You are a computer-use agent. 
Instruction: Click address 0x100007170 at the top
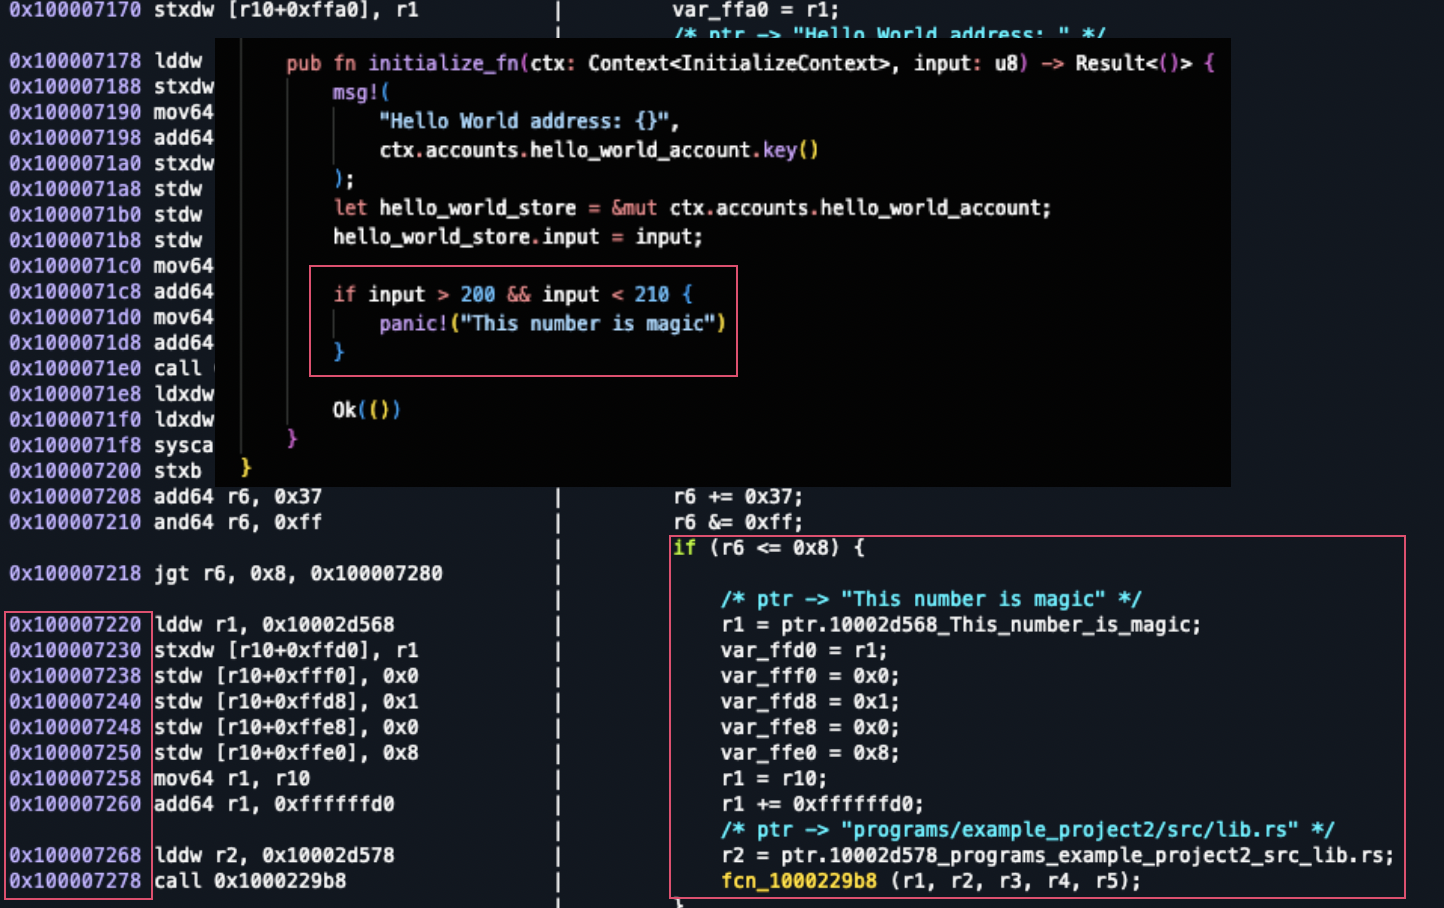pyautogui.click(x=75, y=11)
